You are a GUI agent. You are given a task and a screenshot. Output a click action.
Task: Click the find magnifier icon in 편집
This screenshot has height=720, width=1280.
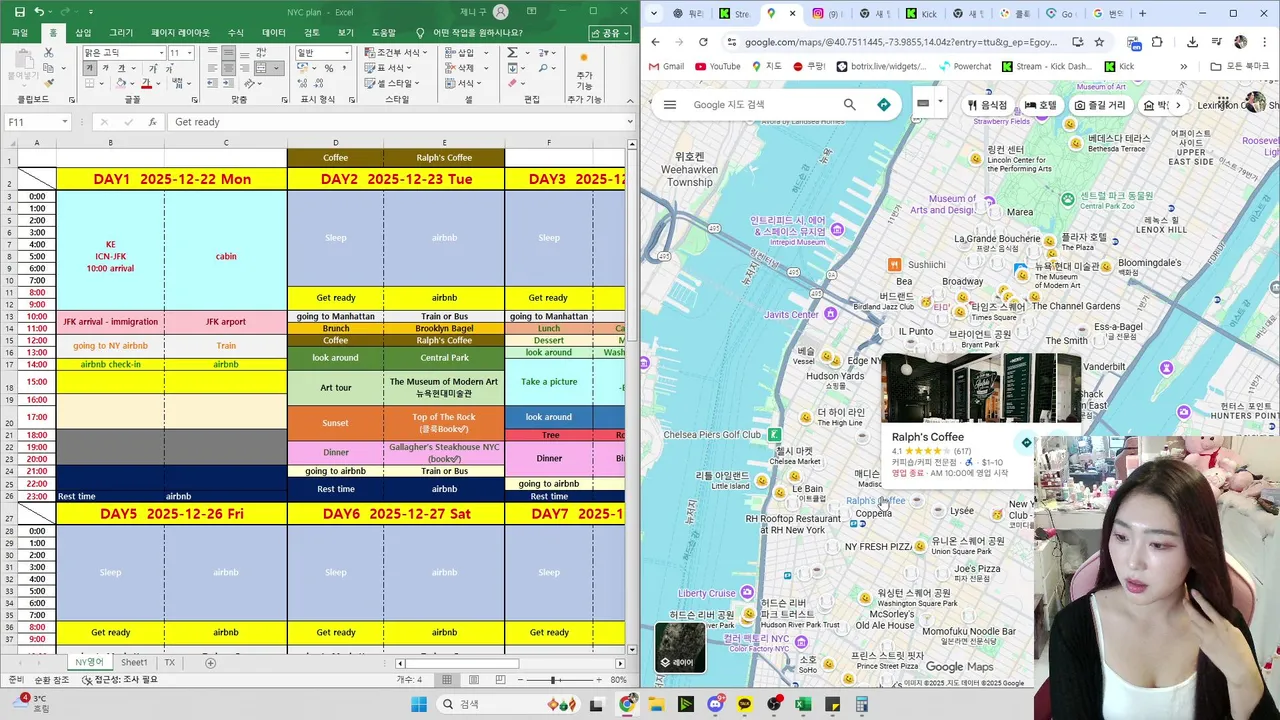click(544, 68)
